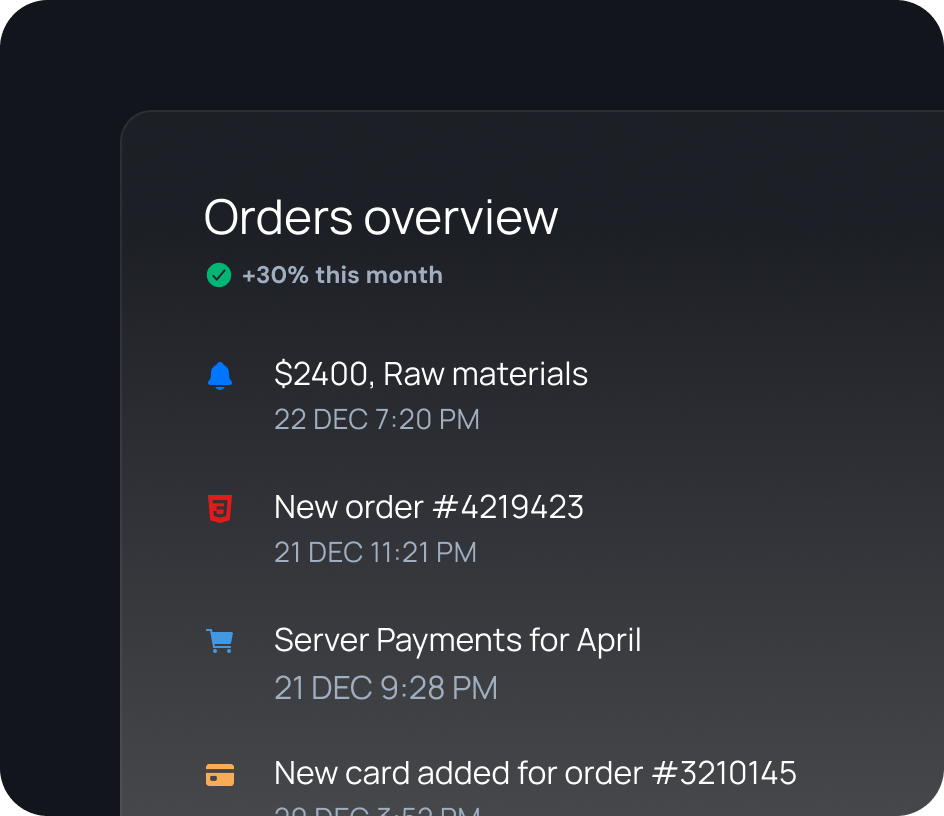Click the 21 DEC 9:28 PM timestamp
The image size is (944, 816).
385,688
